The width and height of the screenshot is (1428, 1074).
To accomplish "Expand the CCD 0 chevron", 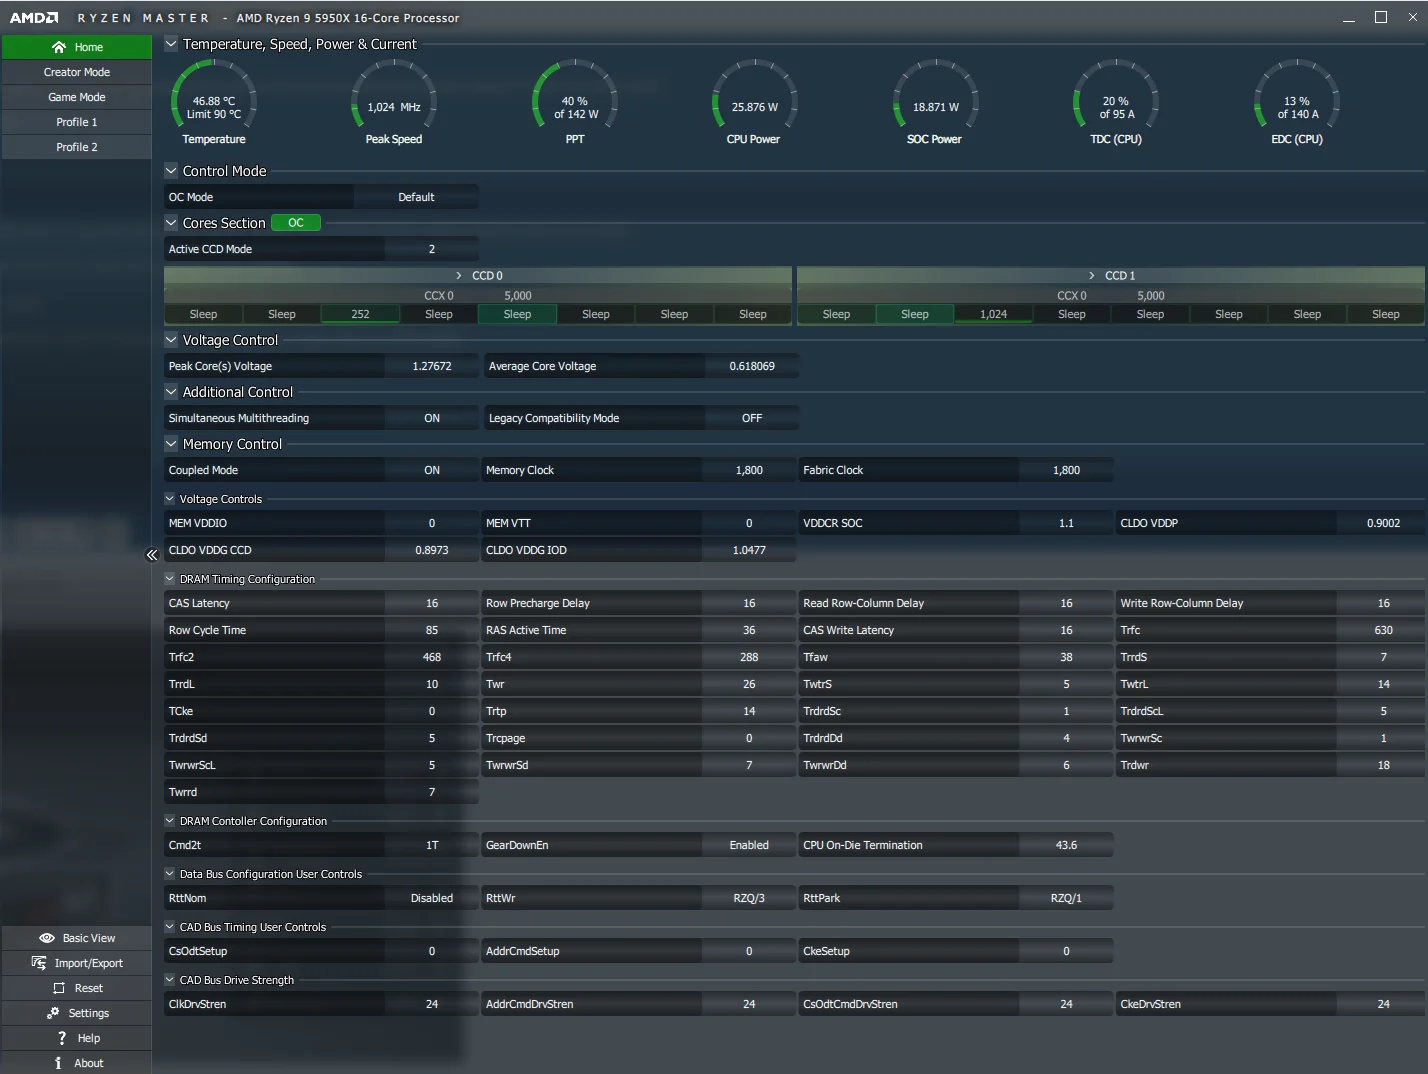I will point(459,275).
